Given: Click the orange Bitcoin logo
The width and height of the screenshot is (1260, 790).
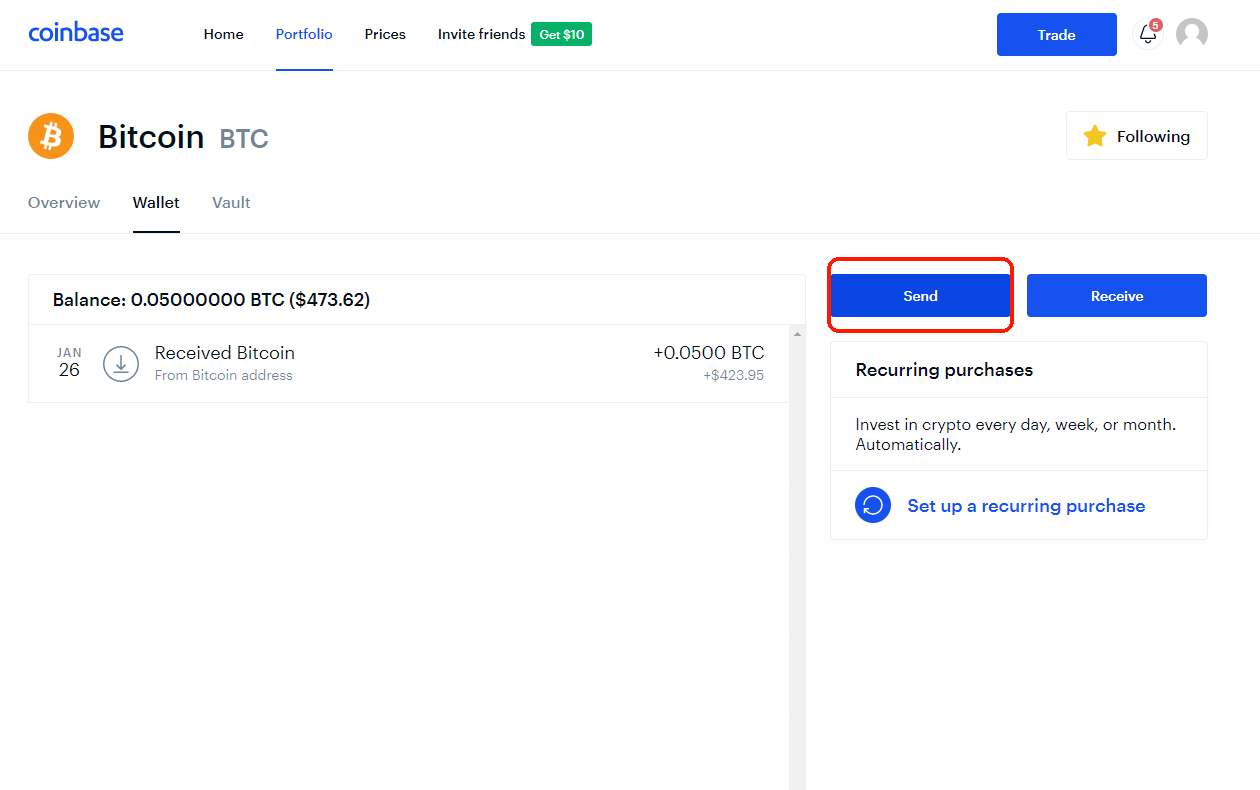Looking at the screenshot, I should tap(51, 136).
